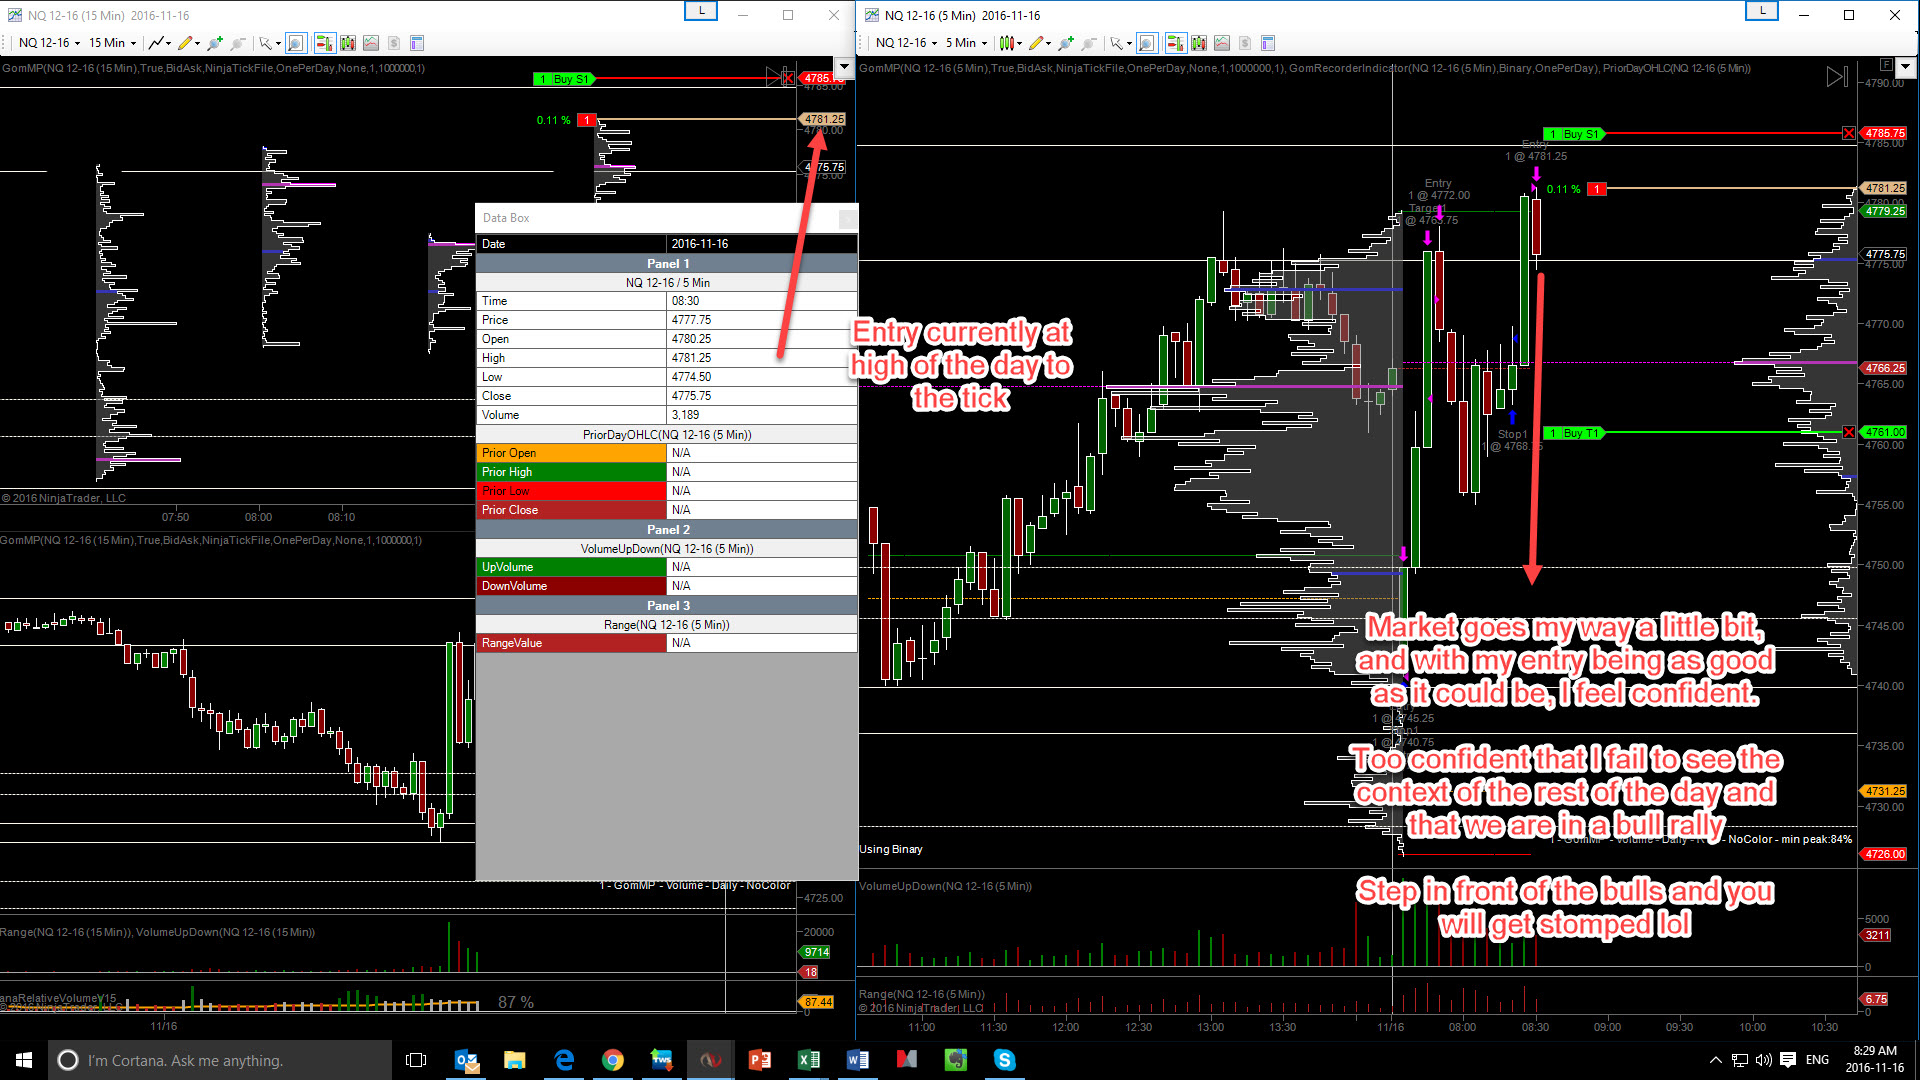Open the 15 Min interval dropdown
Image resolution: width=1920 pixels, height=1080 pixels.
[x=113, y=43]
